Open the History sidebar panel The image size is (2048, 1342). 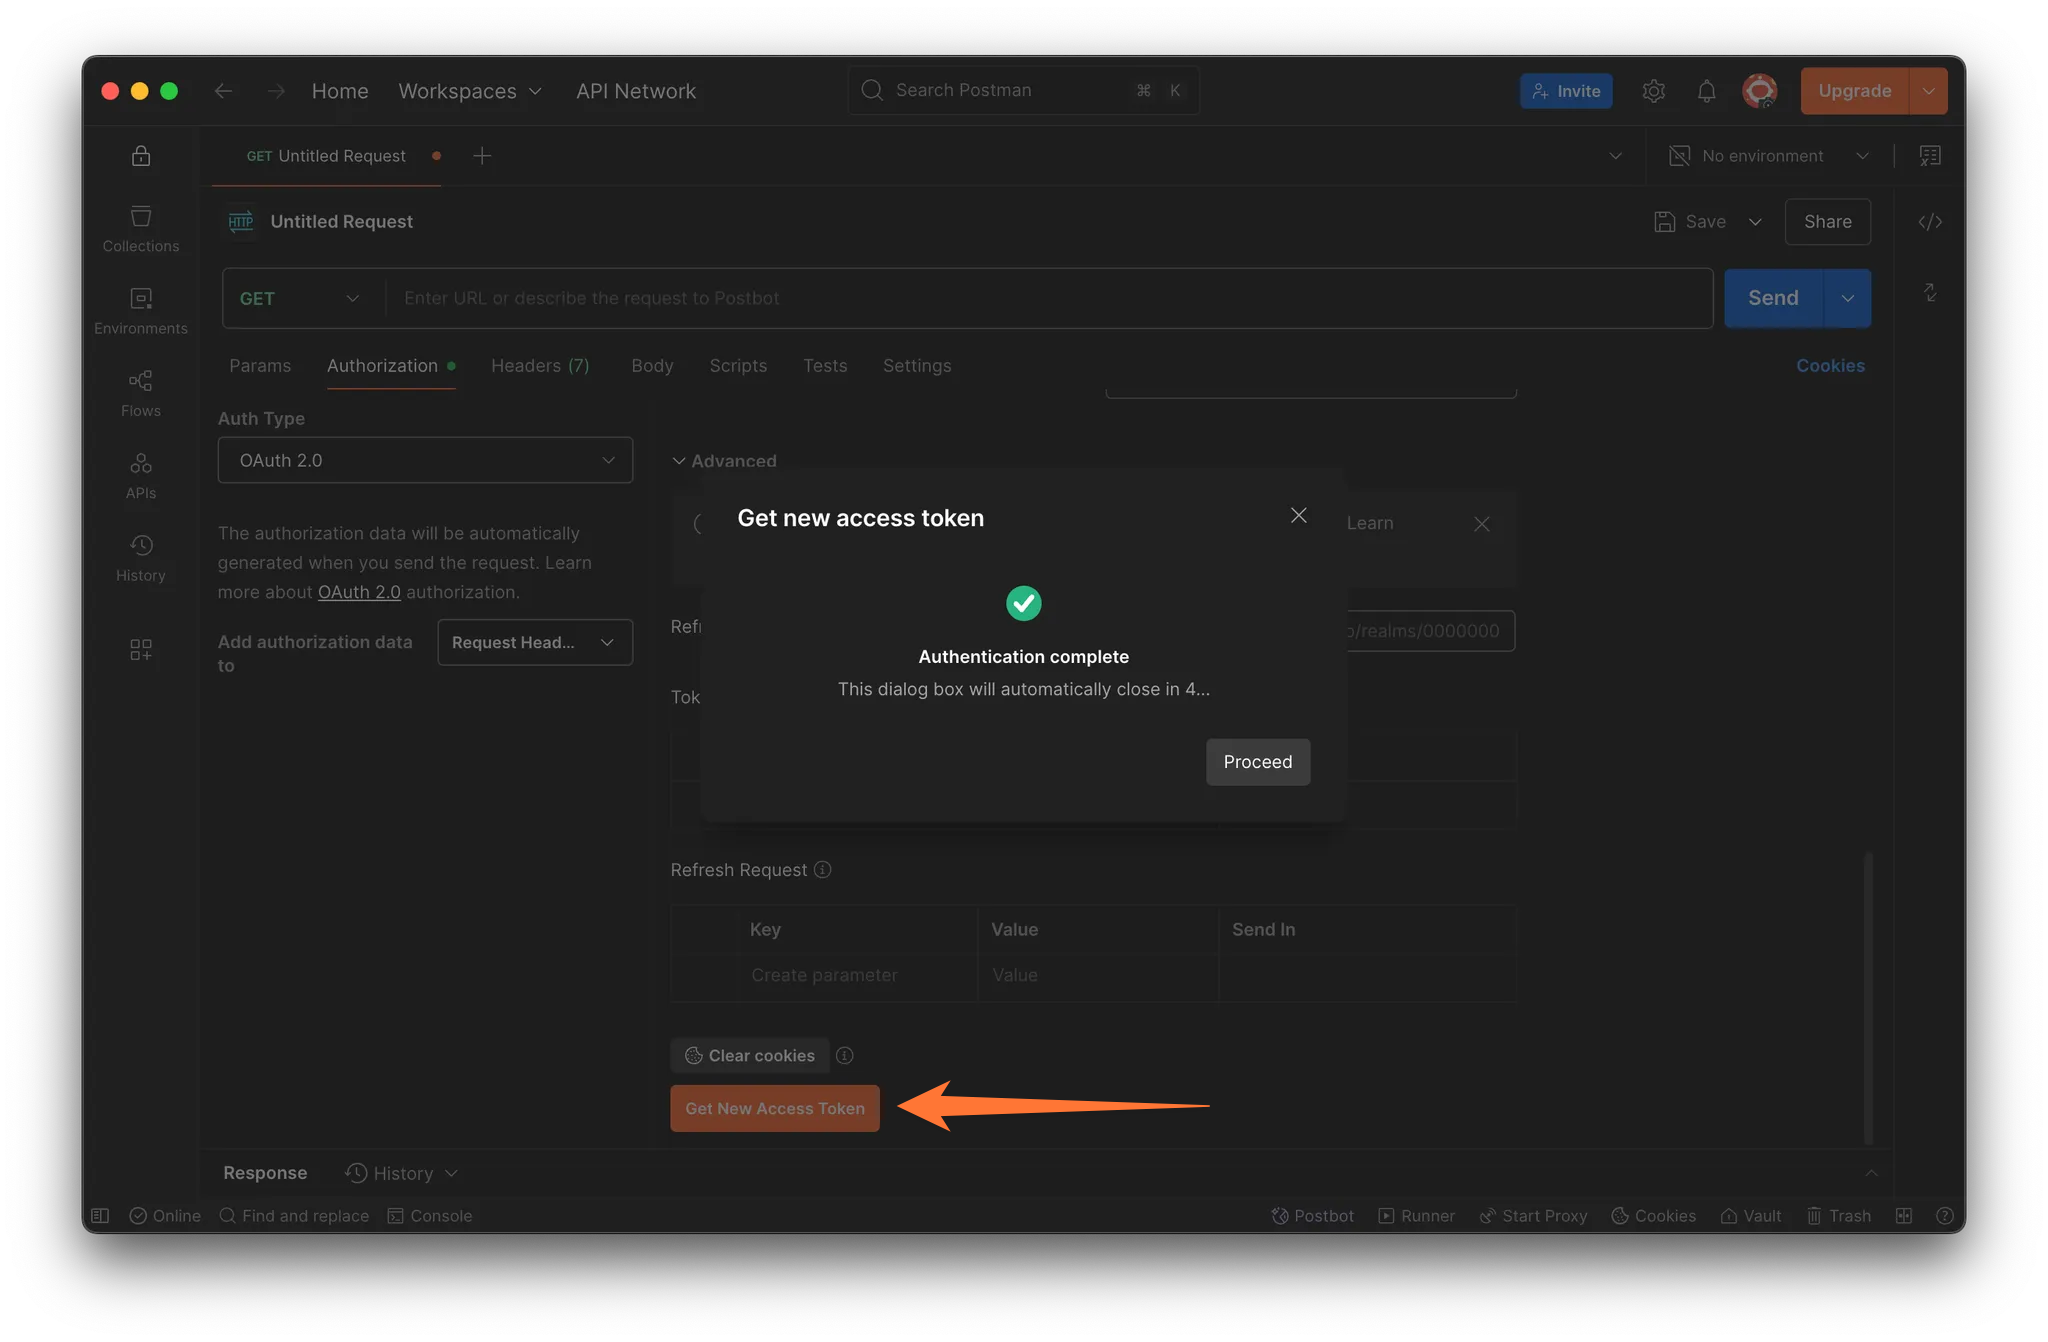[x=140, y=558]
